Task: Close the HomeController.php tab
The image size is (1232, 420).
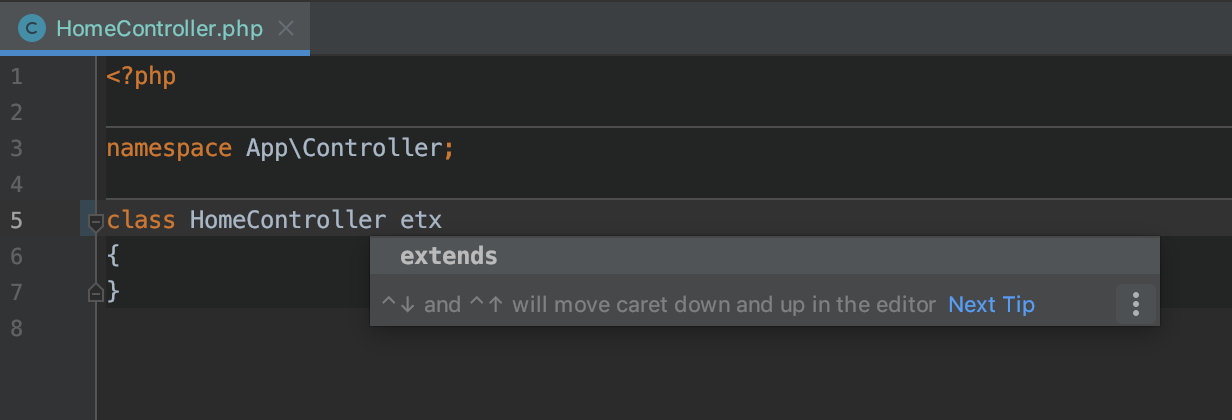Action: (x=286, y=28)
